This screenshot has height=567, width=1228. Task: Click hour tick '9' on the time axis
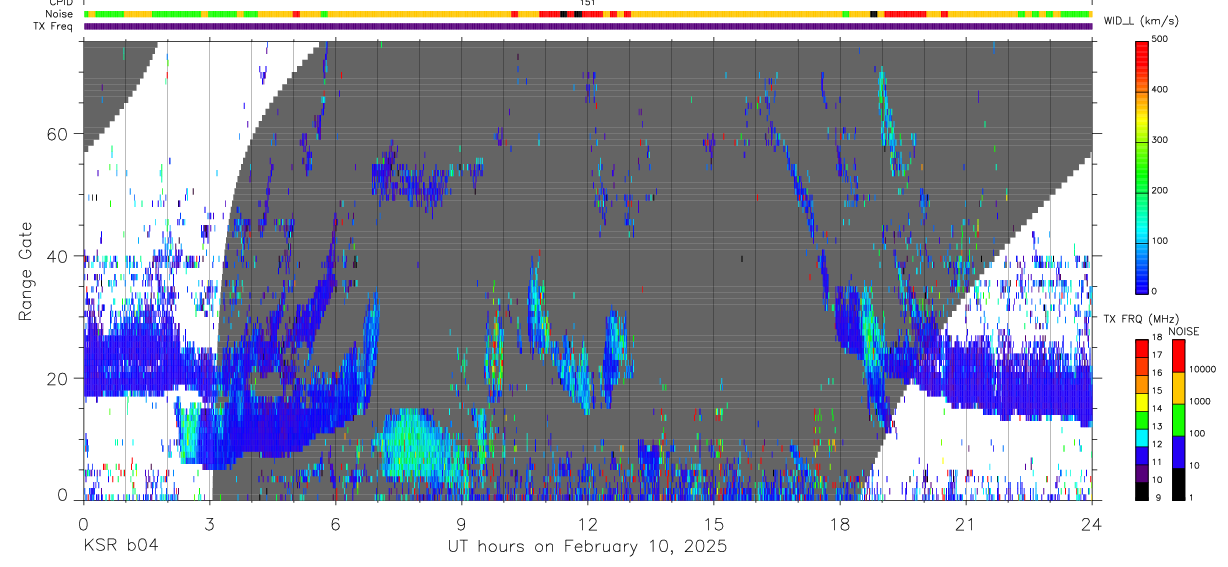[462, 524]
